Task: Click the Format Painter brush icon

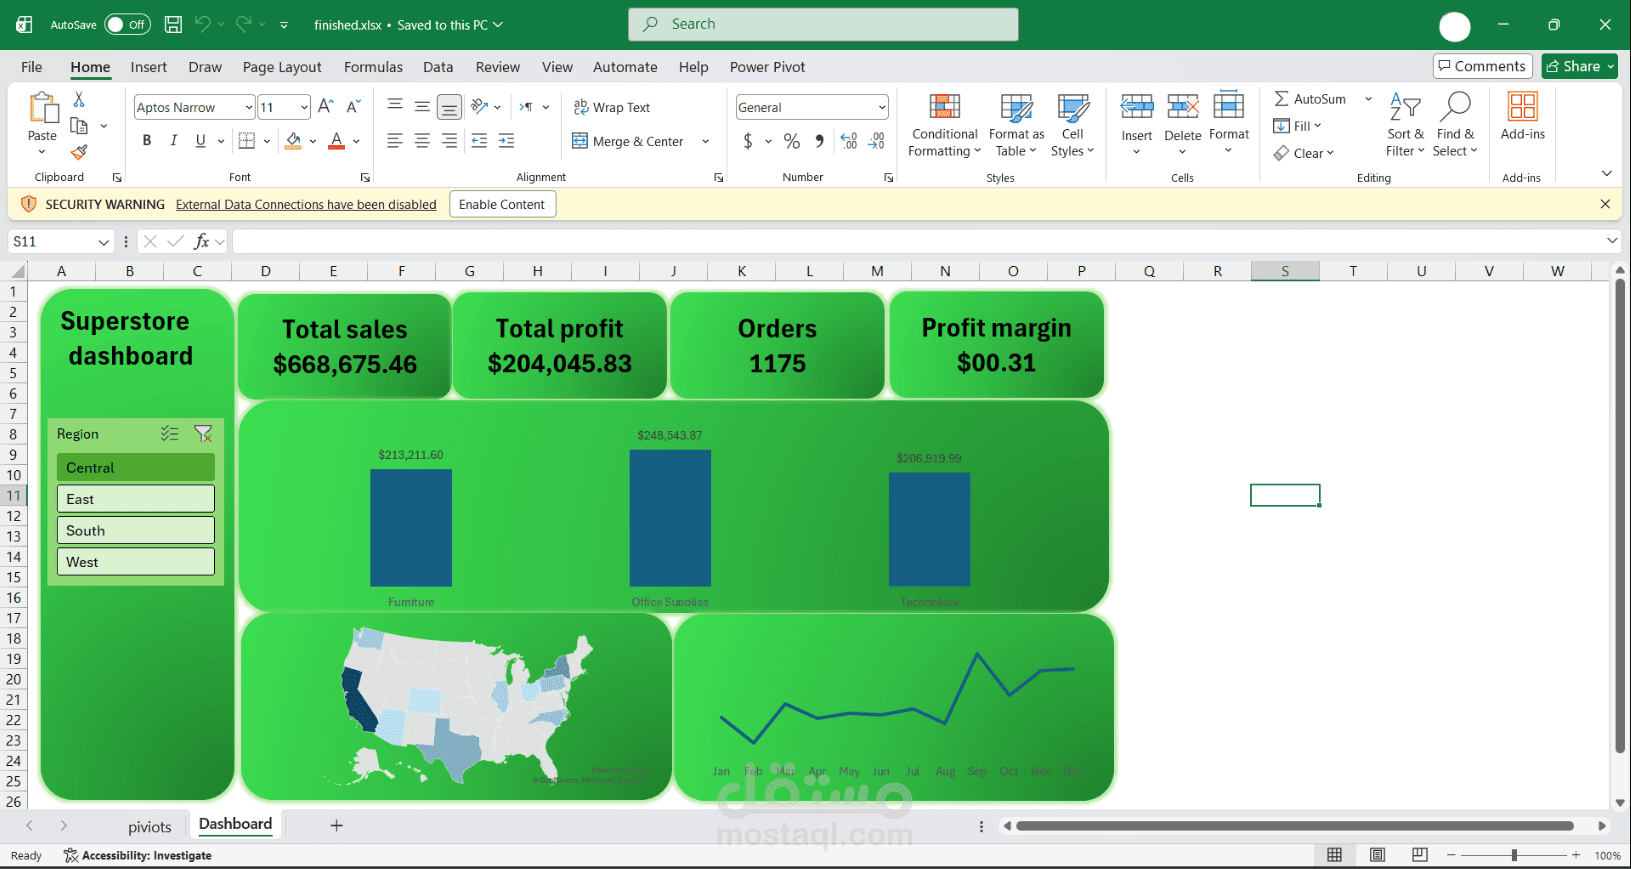Action: [79, 152]
